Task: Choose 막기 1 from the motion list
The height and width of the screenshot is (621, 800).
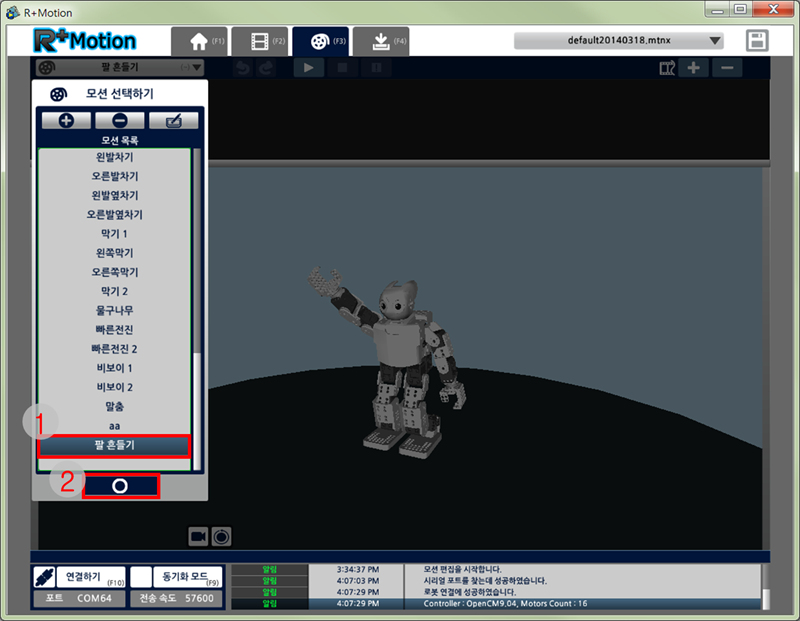Action: [115, 234]
